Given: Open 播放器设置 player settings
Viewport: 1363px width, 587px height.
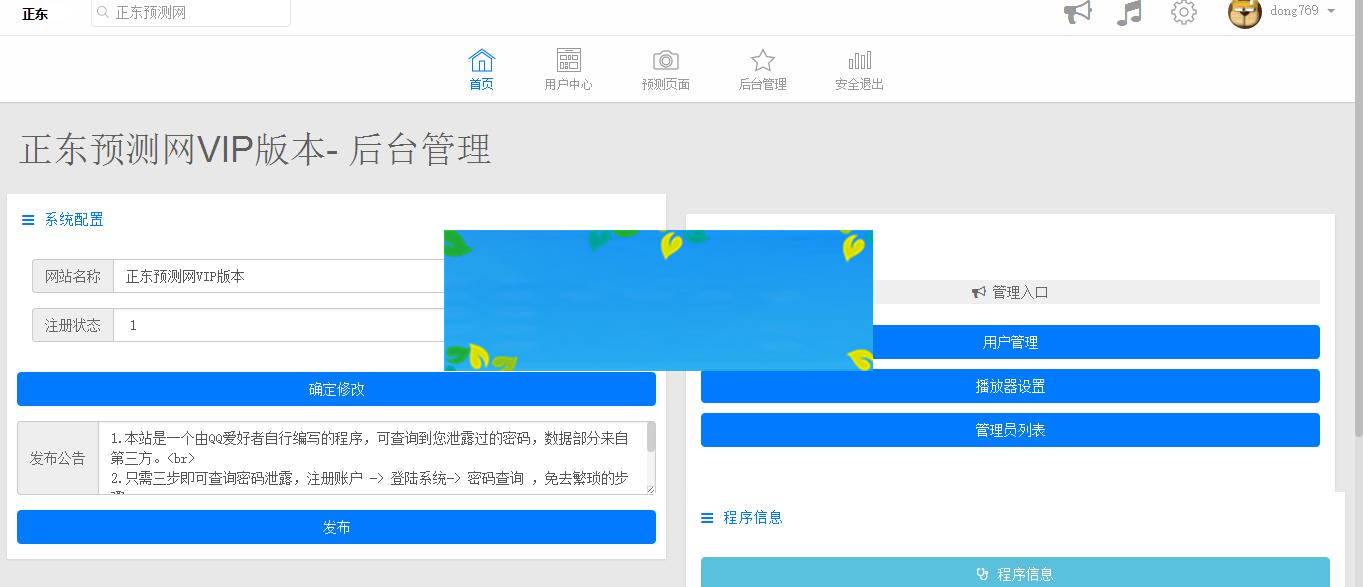Looking at the screenshot, I should click(x=1010, y=387).
